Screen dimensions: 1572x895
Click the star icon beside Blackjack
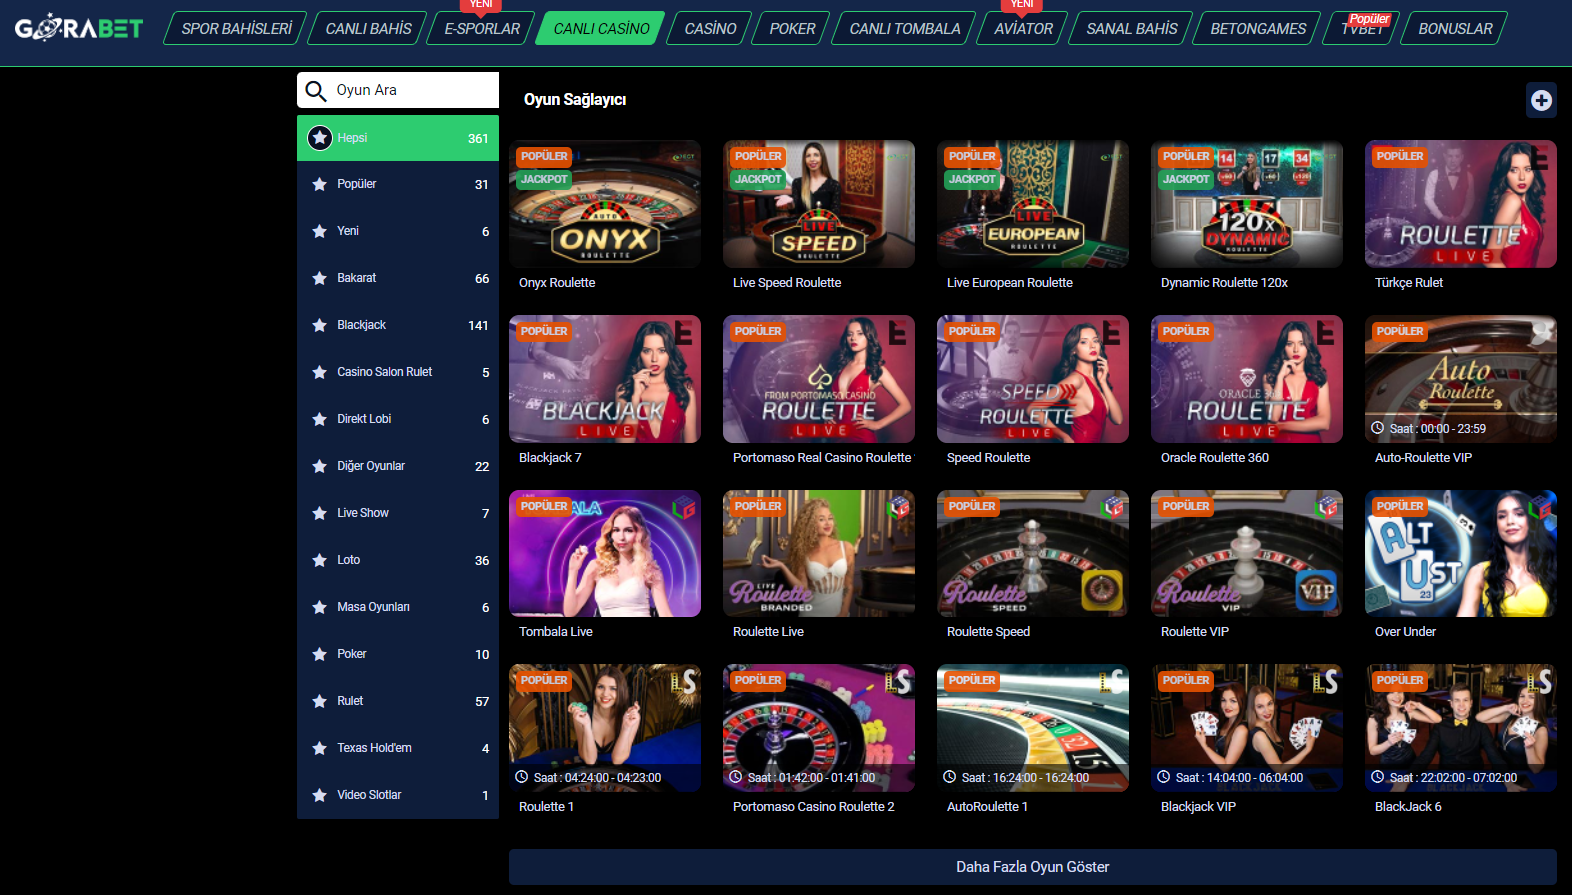[x=319, y=325]
